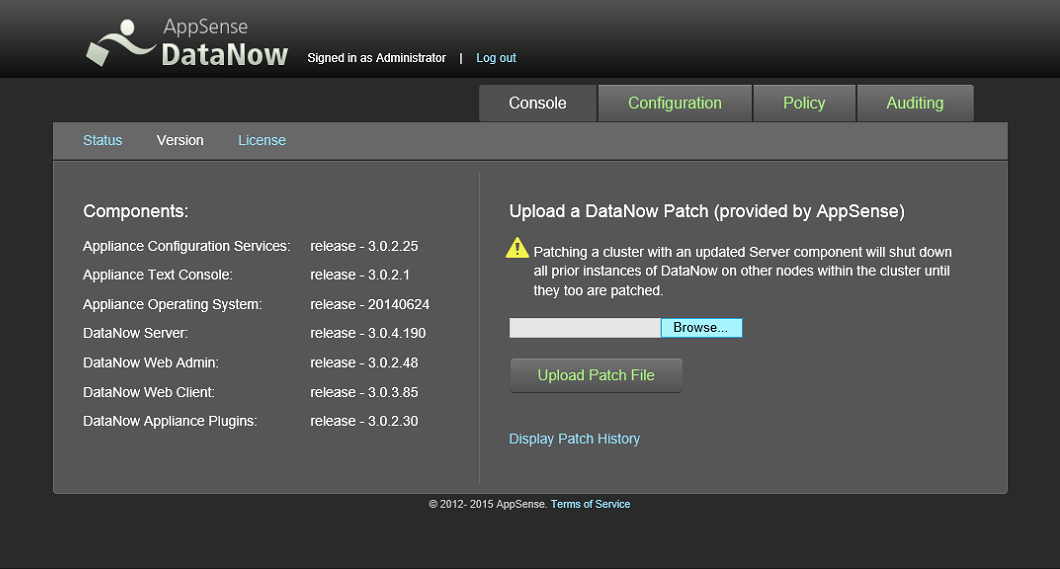This screenshot has width=1060, height=569.
Task: Switch to the Configuration tab
Action: click(x=675, y=103)
